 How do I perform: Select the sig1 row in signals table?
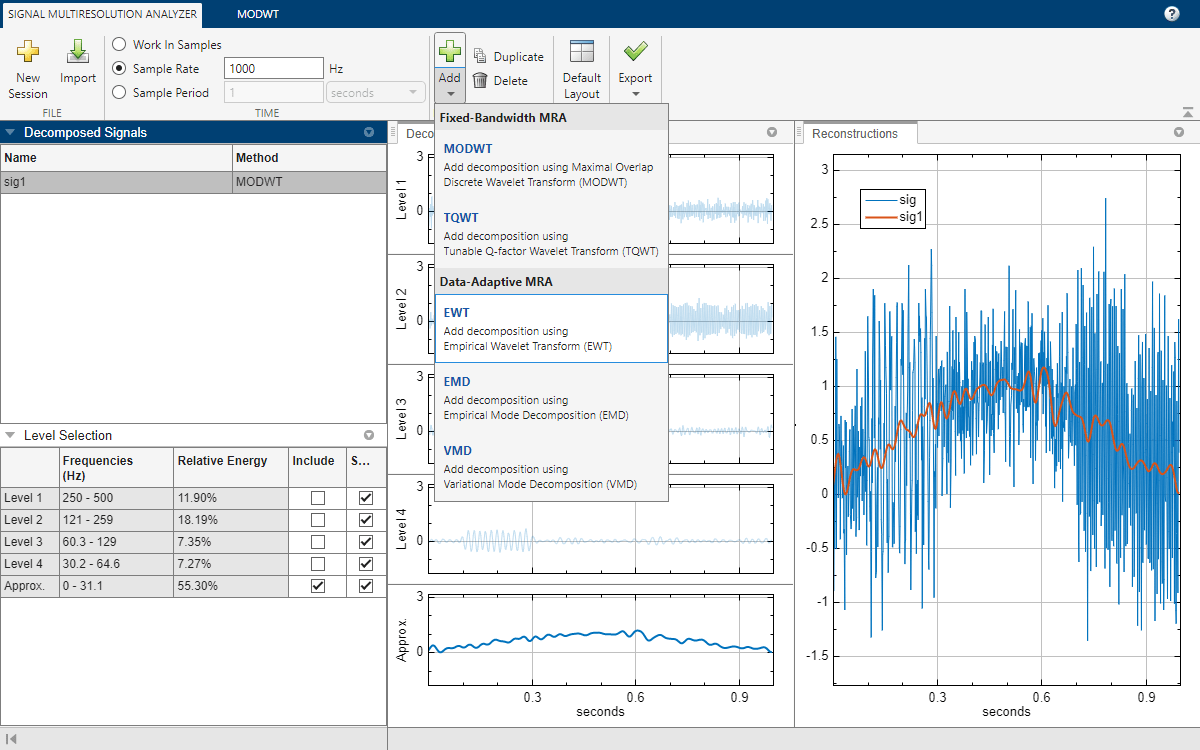point(115,182)
